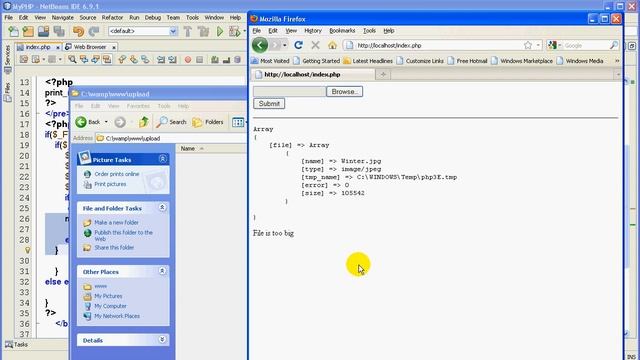Click Make a new folder link
The image size is (640, 360).
pyautogui.click(x=116, y=222)
